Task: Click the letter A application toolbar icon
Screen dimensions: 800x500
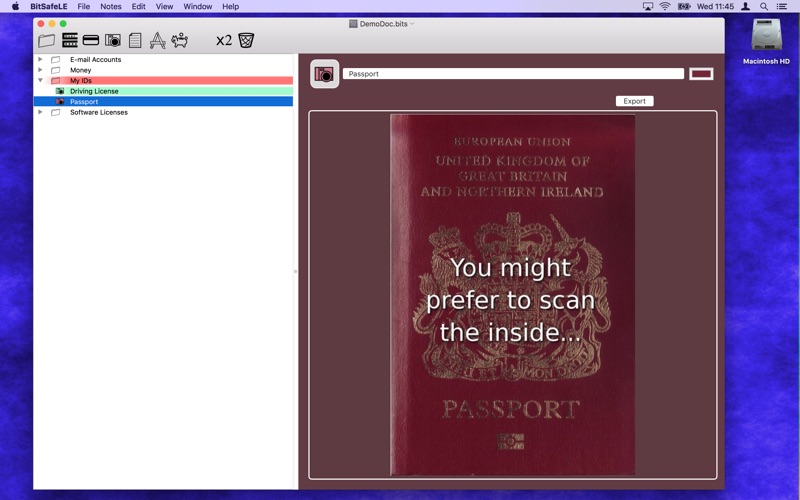Action: pyautogui.click(x=157, y=40)
